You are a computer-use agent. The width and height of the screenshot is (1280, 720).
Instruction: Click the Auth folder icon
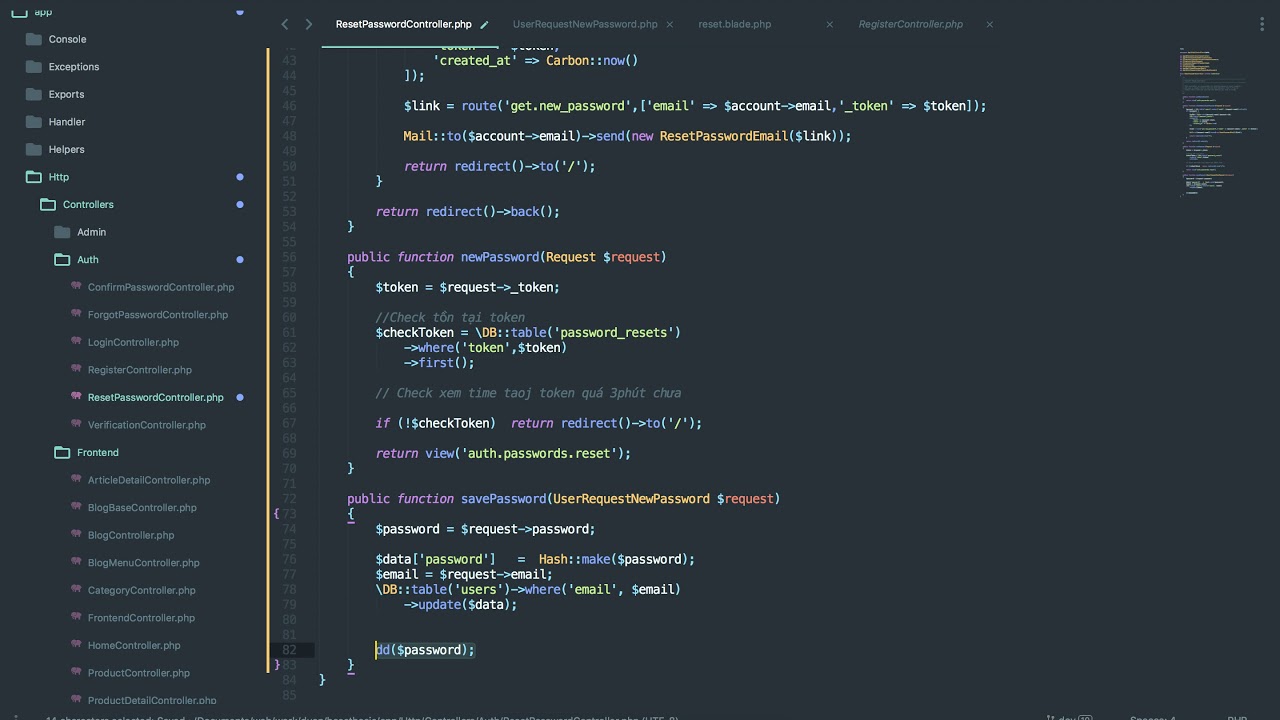click(61, 259)
